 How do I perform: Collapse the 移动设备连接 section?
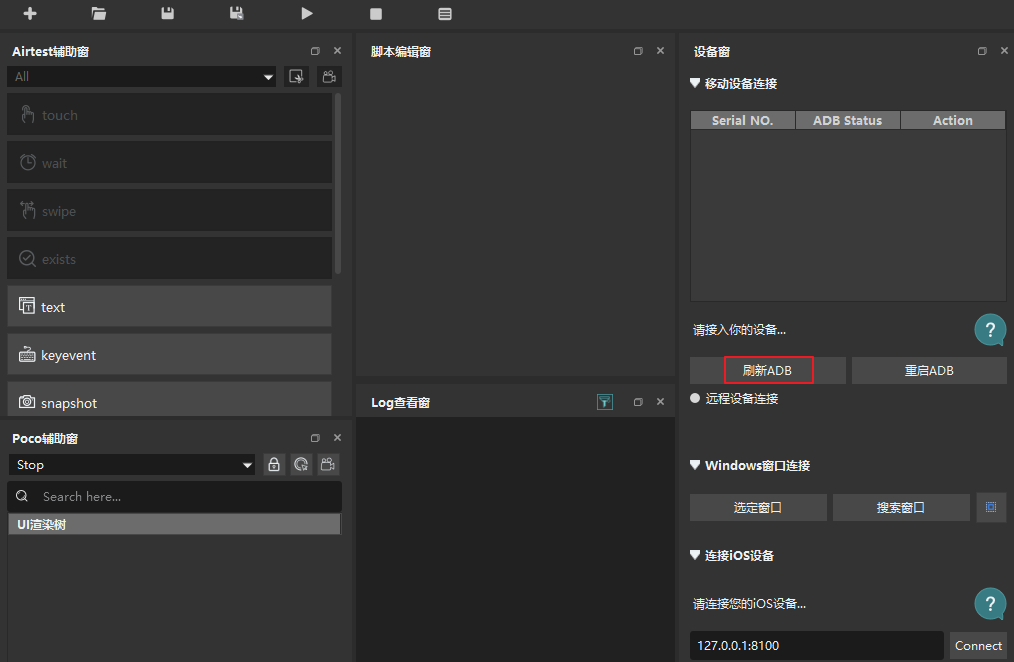pos(696,84)
